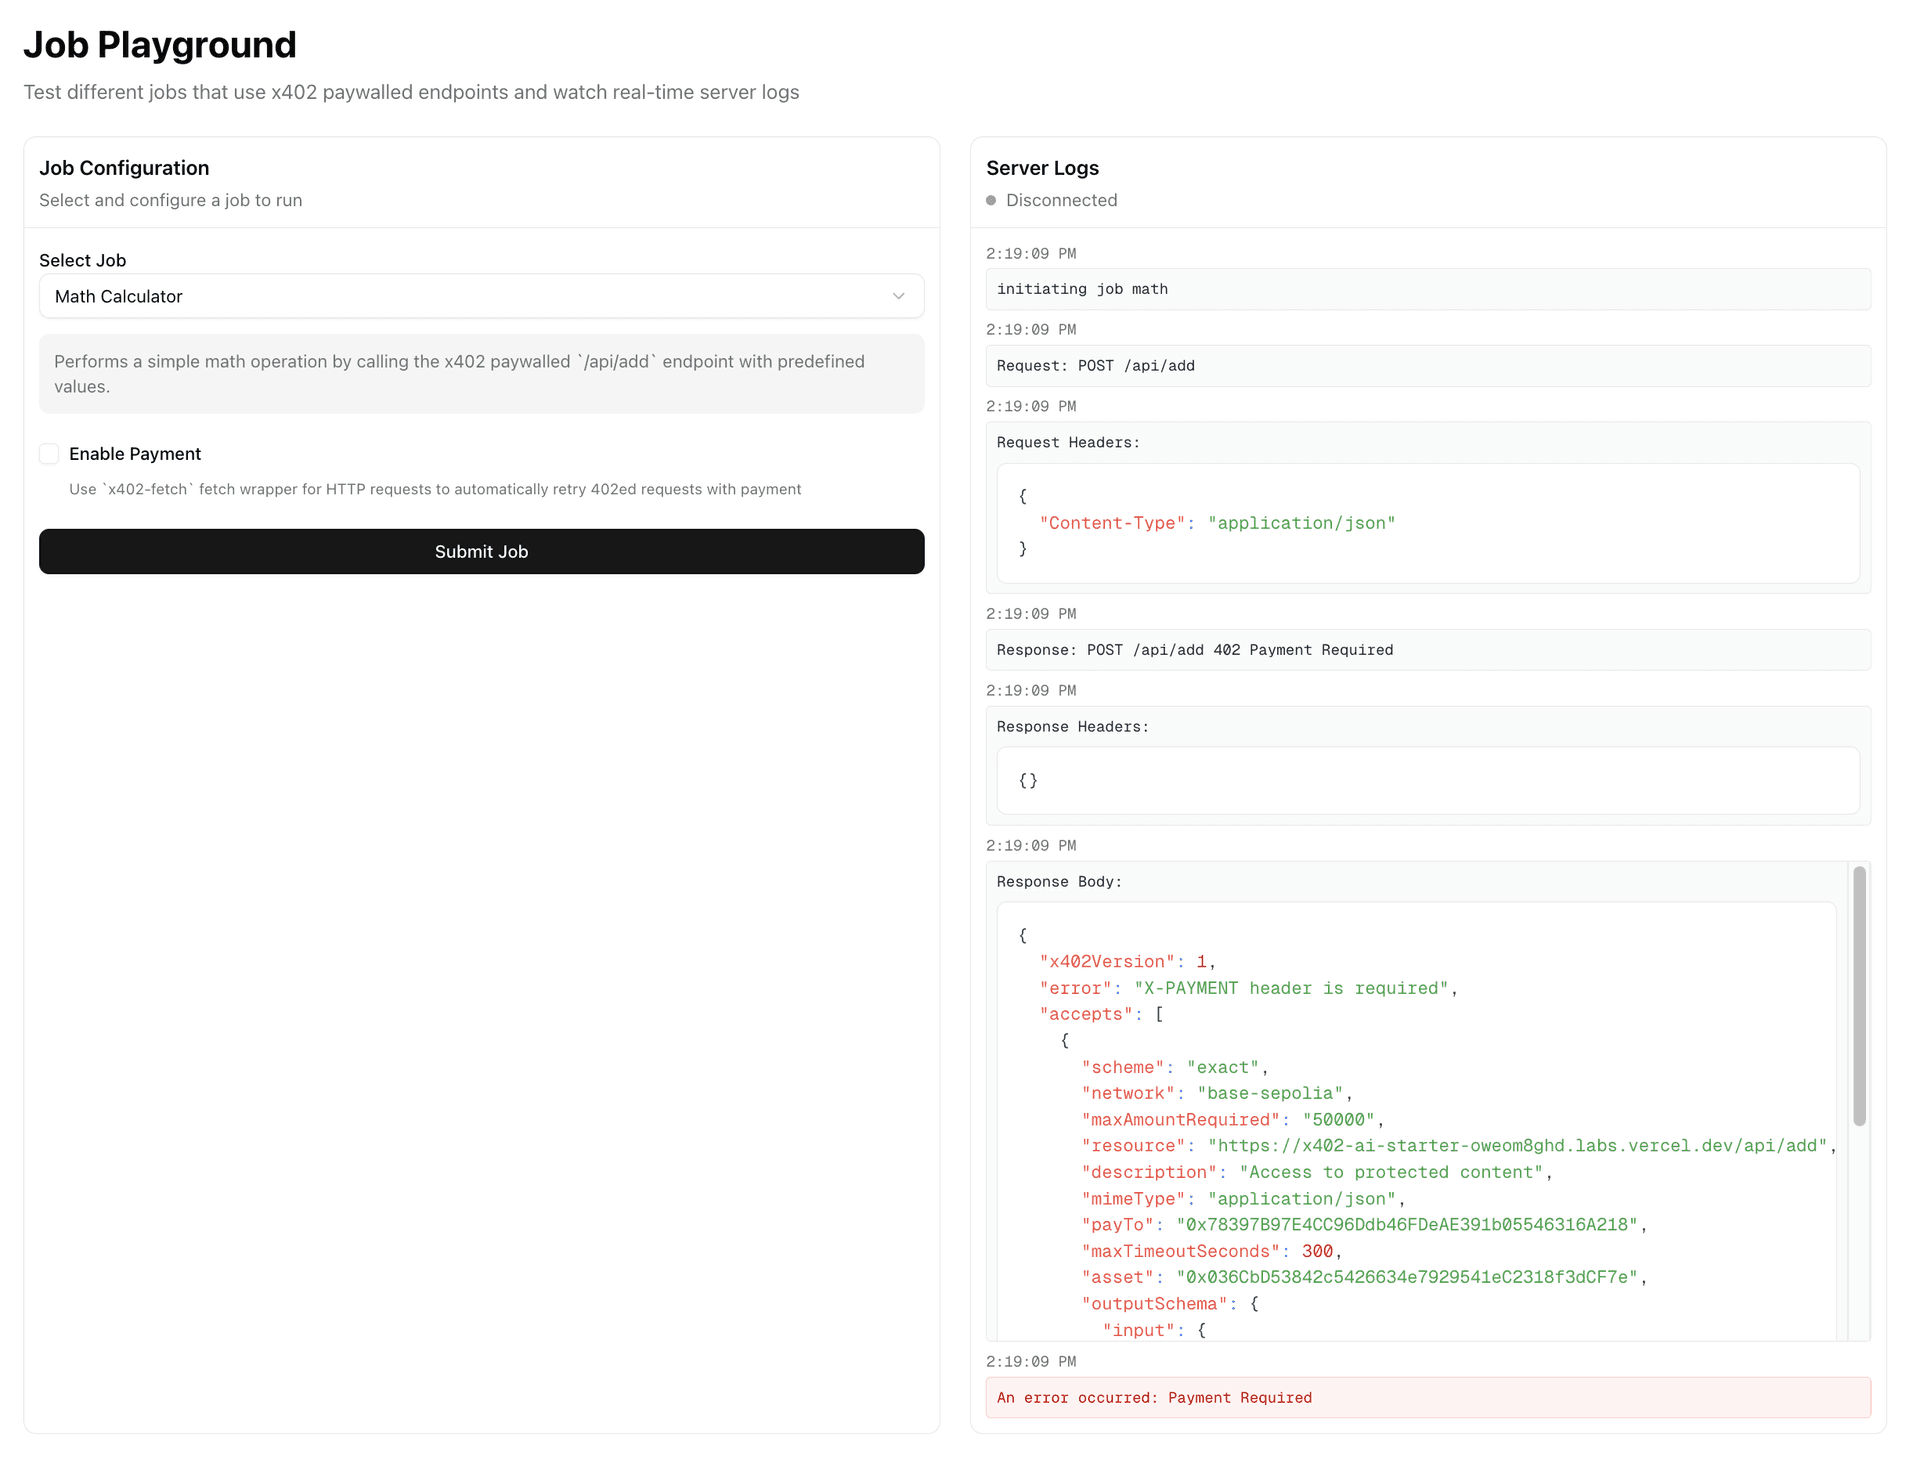Click the Response Body scrollbar thumb
The image size is (1920, 1471).
pyautogui.click(x=1859, y=995)
